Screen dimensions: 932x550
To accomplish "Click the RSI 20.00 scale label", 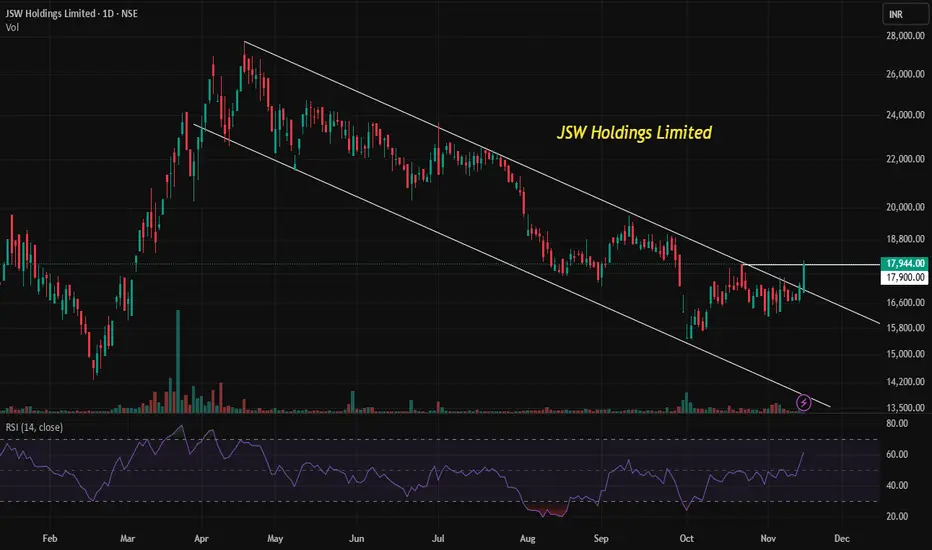I will [897, 516].
